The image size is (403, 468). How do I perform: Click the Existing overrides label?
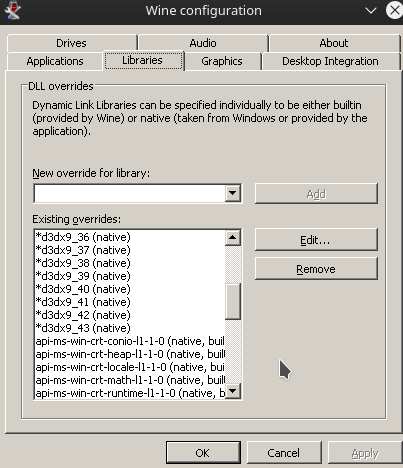pyautogui.click(x=76, y=219)
